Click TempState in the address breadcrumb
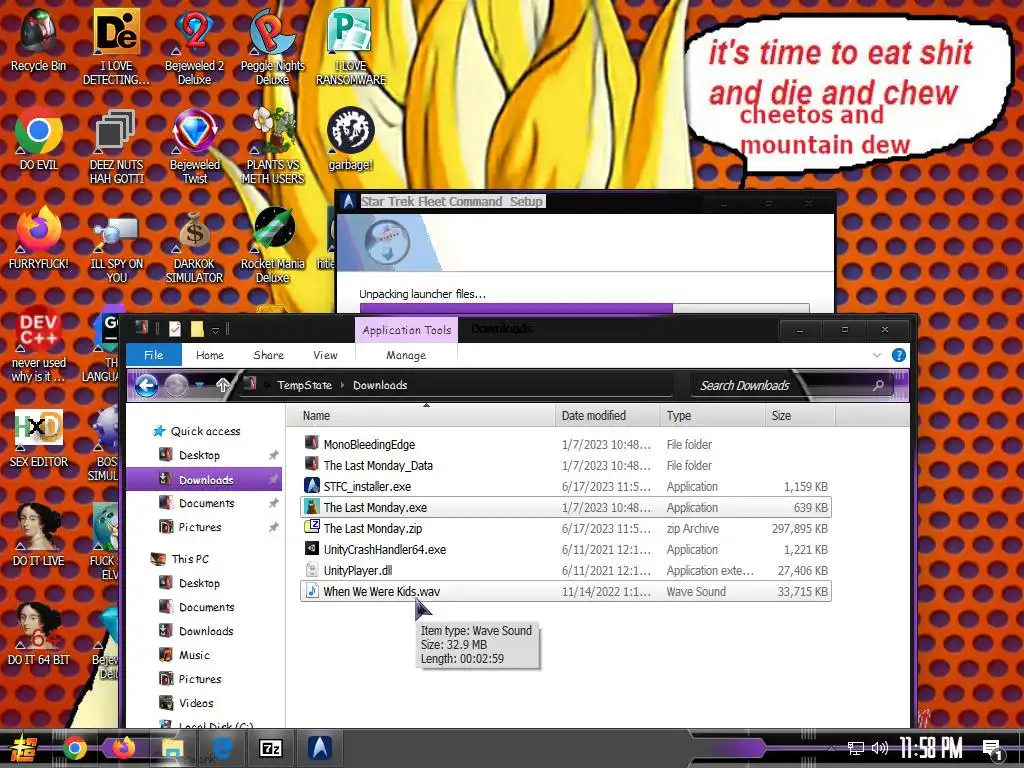 (304, 385)
